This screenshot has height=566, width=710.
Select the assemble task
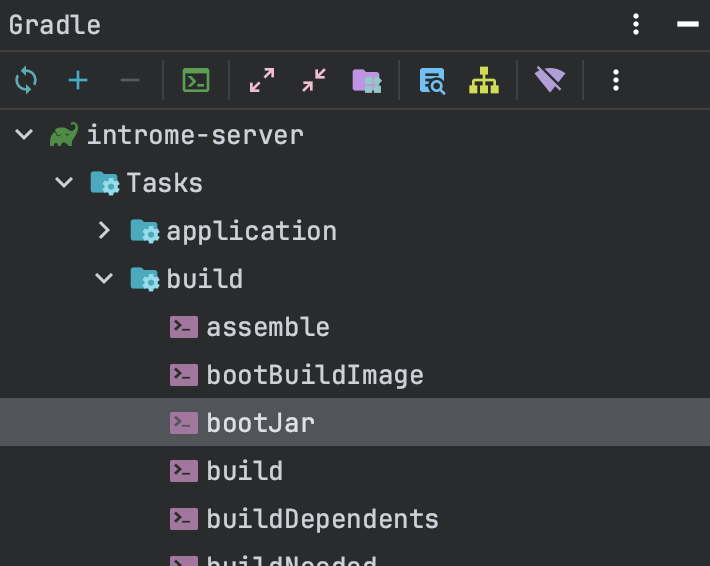pyautogui.click(x=268, y=327)
